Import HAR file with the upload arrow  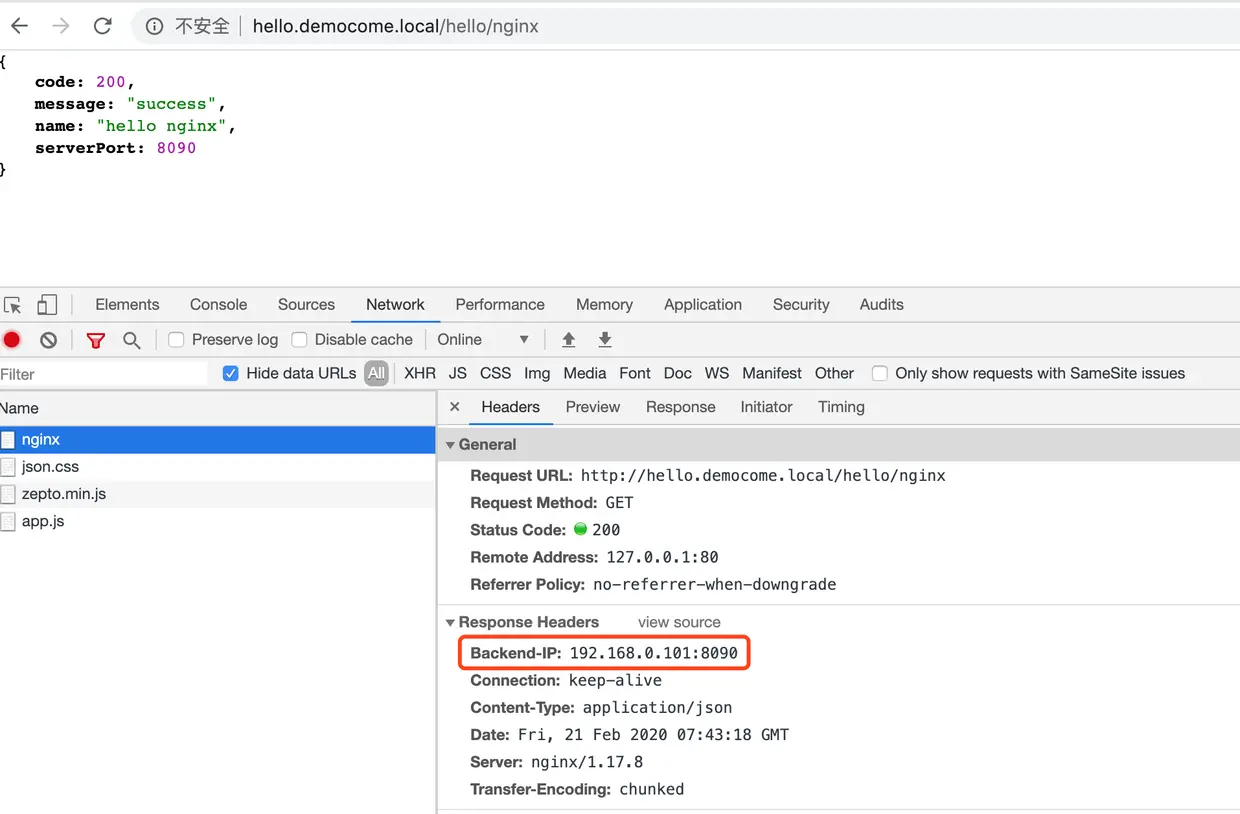point(568,340)
